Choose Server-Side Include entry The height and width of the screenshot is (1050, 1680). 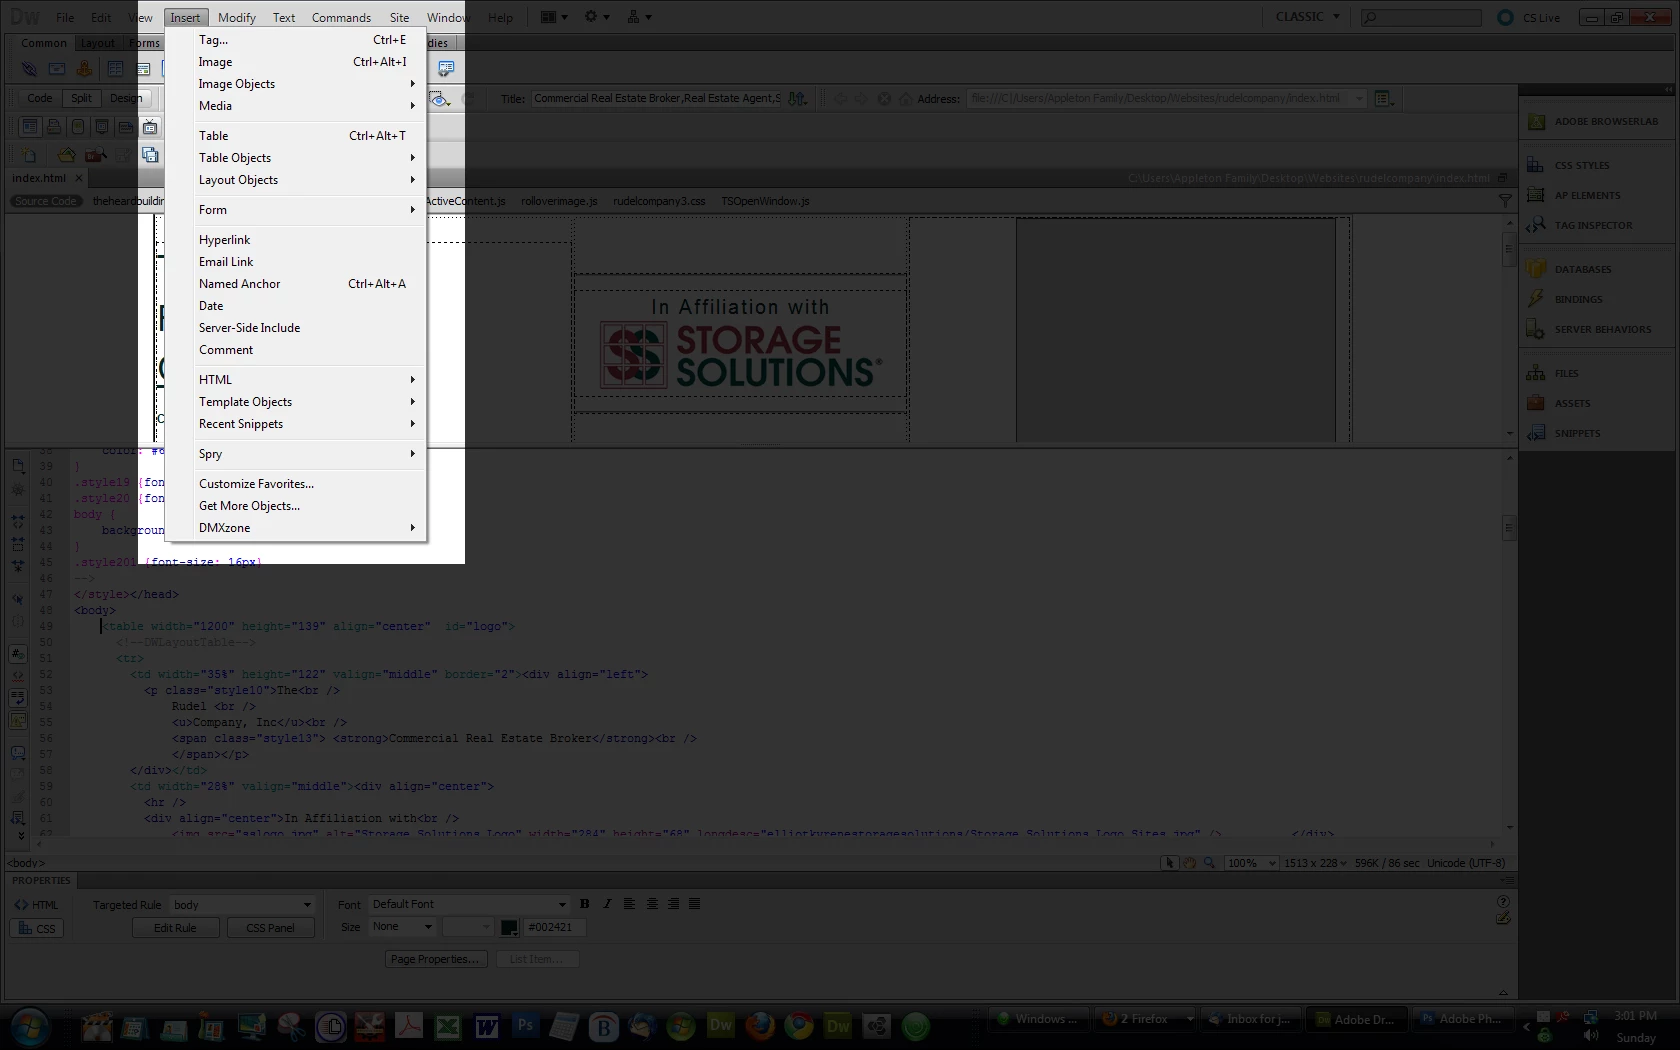point(309,328)
